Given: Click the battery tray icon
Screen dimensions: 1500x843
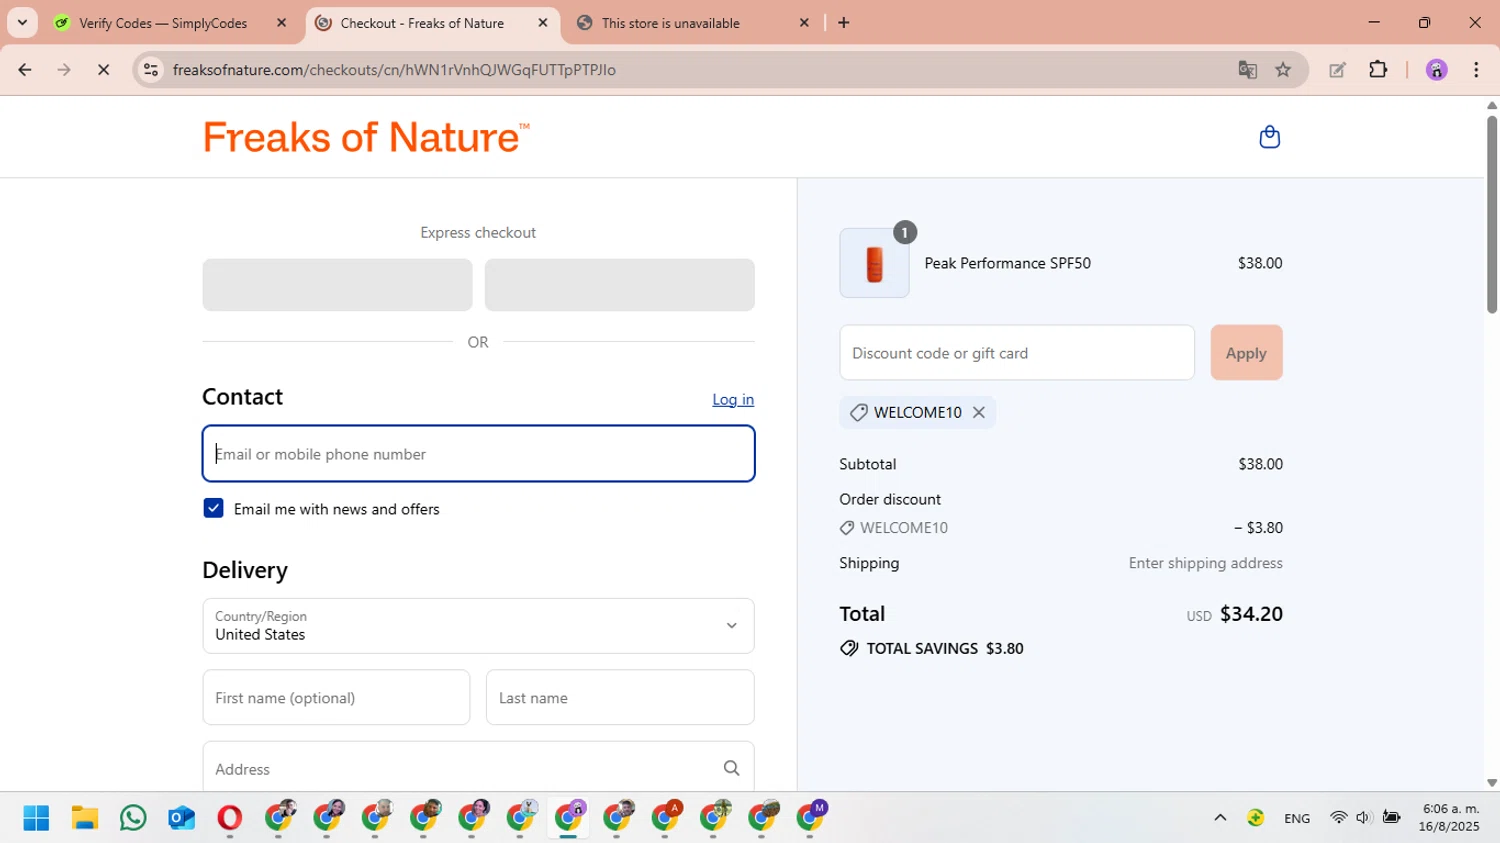Looking at the screenshot, I should point(1391,818).
